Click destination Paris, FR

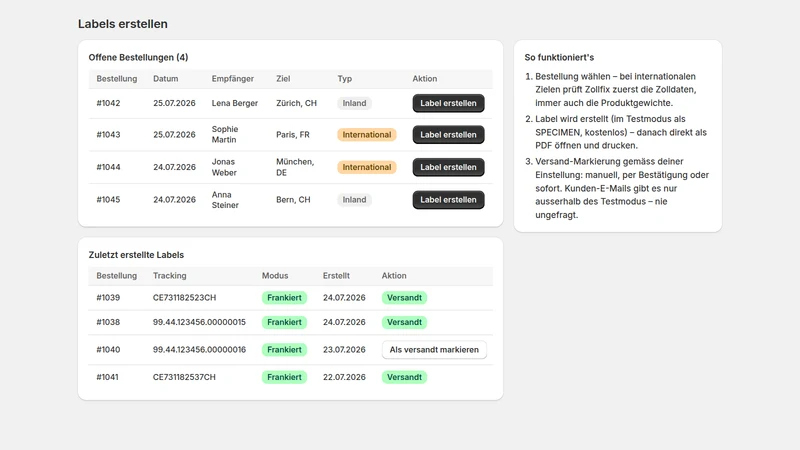tap(293, 135)
